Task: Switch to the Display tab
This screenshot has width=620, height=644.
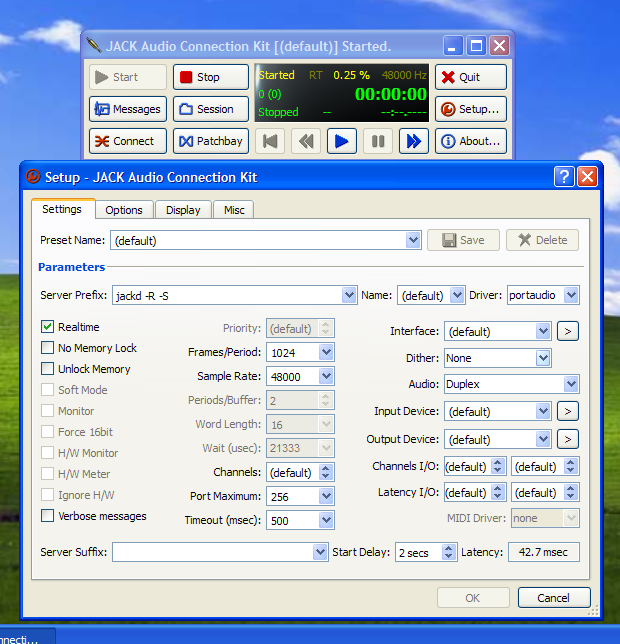Action: [x=183, y=210]
